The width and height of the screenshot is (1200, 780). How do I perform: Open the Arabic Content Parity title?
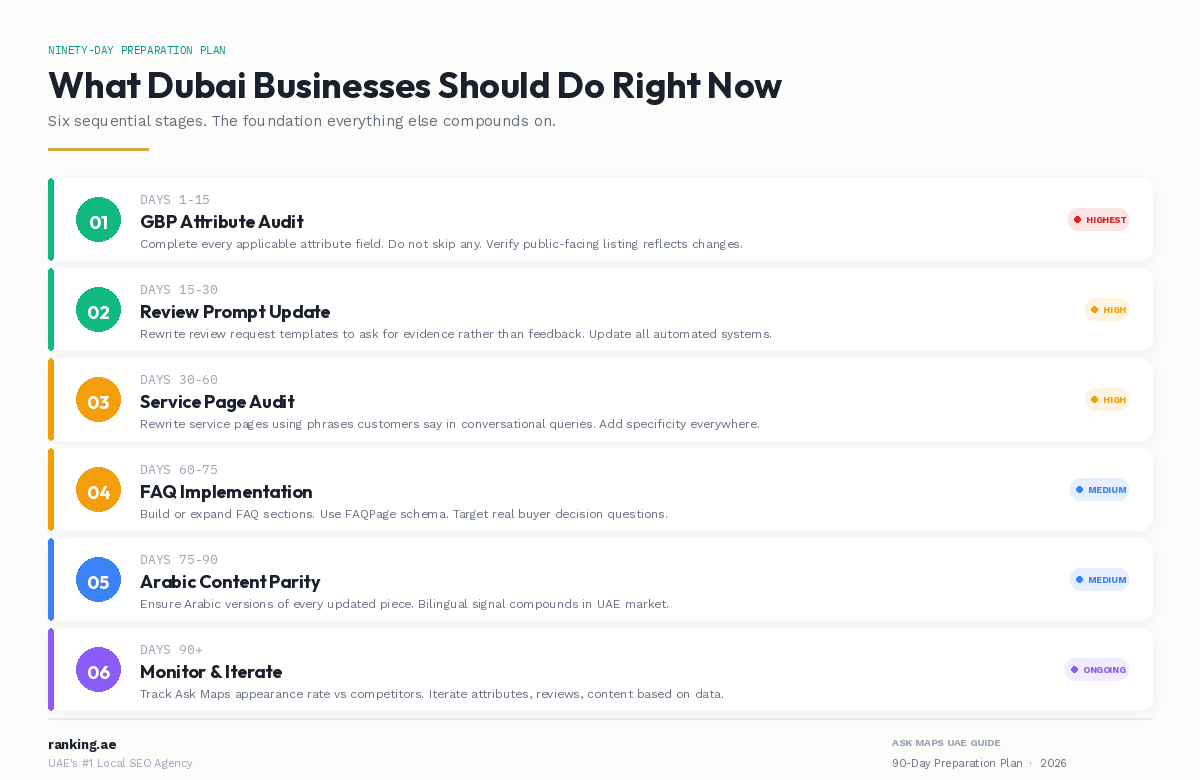(230, 582)
